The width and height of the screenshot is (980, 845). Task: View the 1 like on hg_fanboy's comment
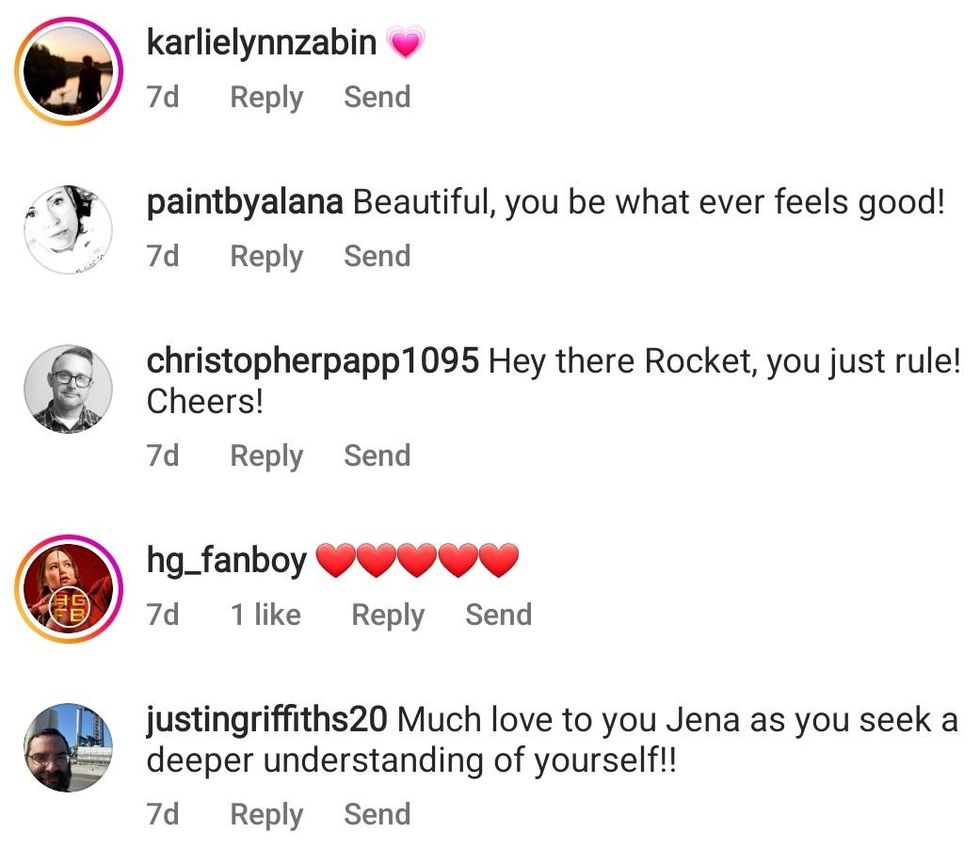pos(265,614)
